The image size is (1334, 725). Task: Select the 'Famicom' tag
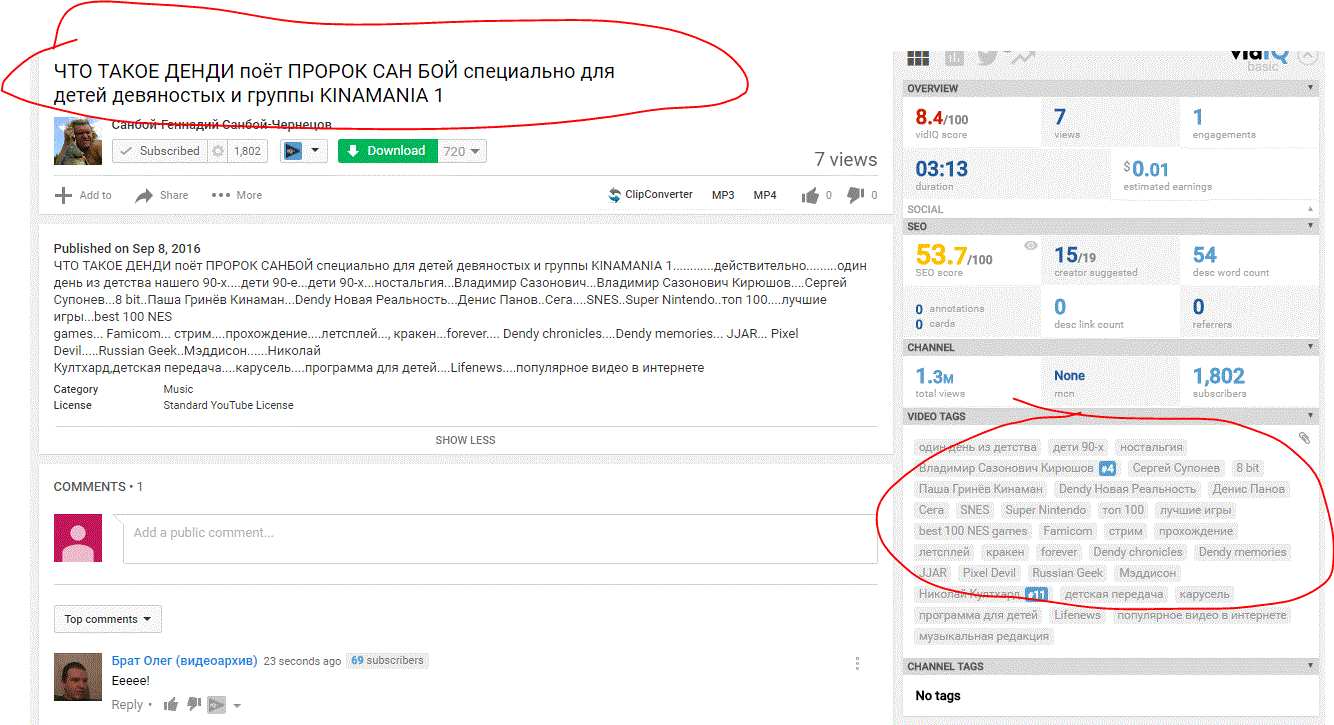(1067, 531)
